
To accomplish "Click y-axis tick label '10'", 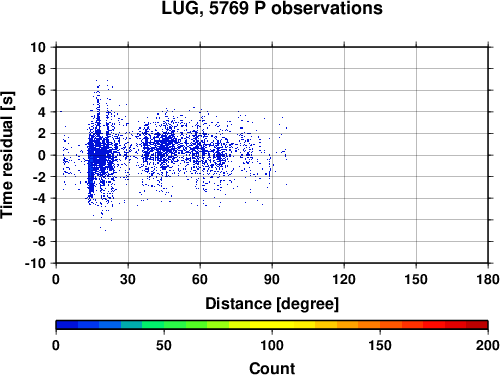I will click(x=38, y=47).
